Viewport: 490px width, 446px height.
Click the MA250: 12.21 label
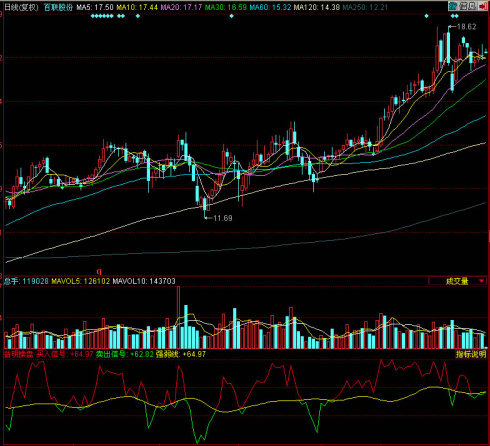pyautogui.click(x=365, y=7)
